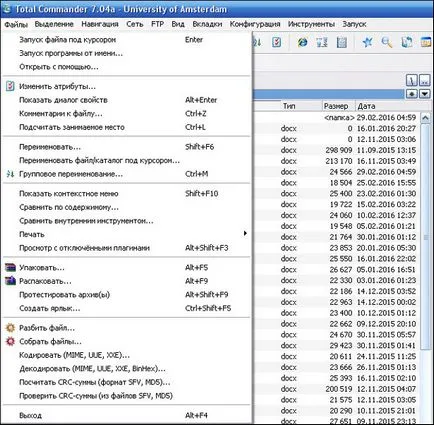Sort the file list by the Размер column

338,106
